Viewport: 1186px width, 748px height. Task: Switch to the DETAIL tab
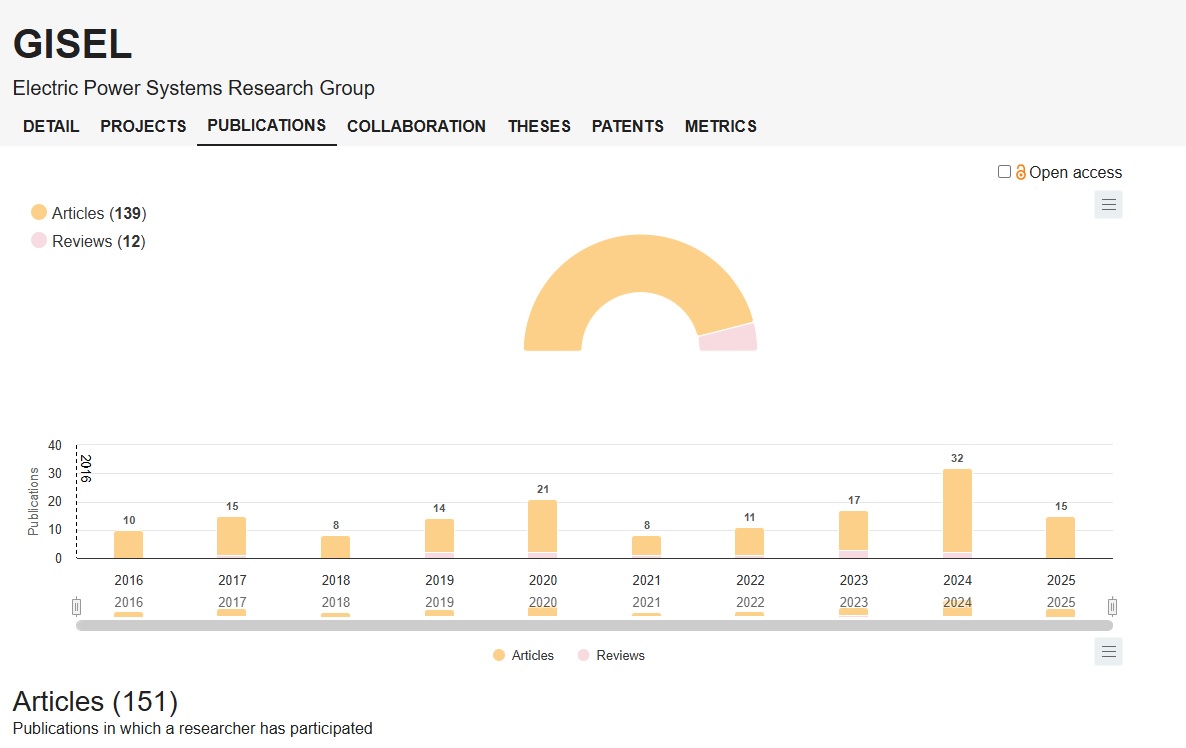point(51,126)
